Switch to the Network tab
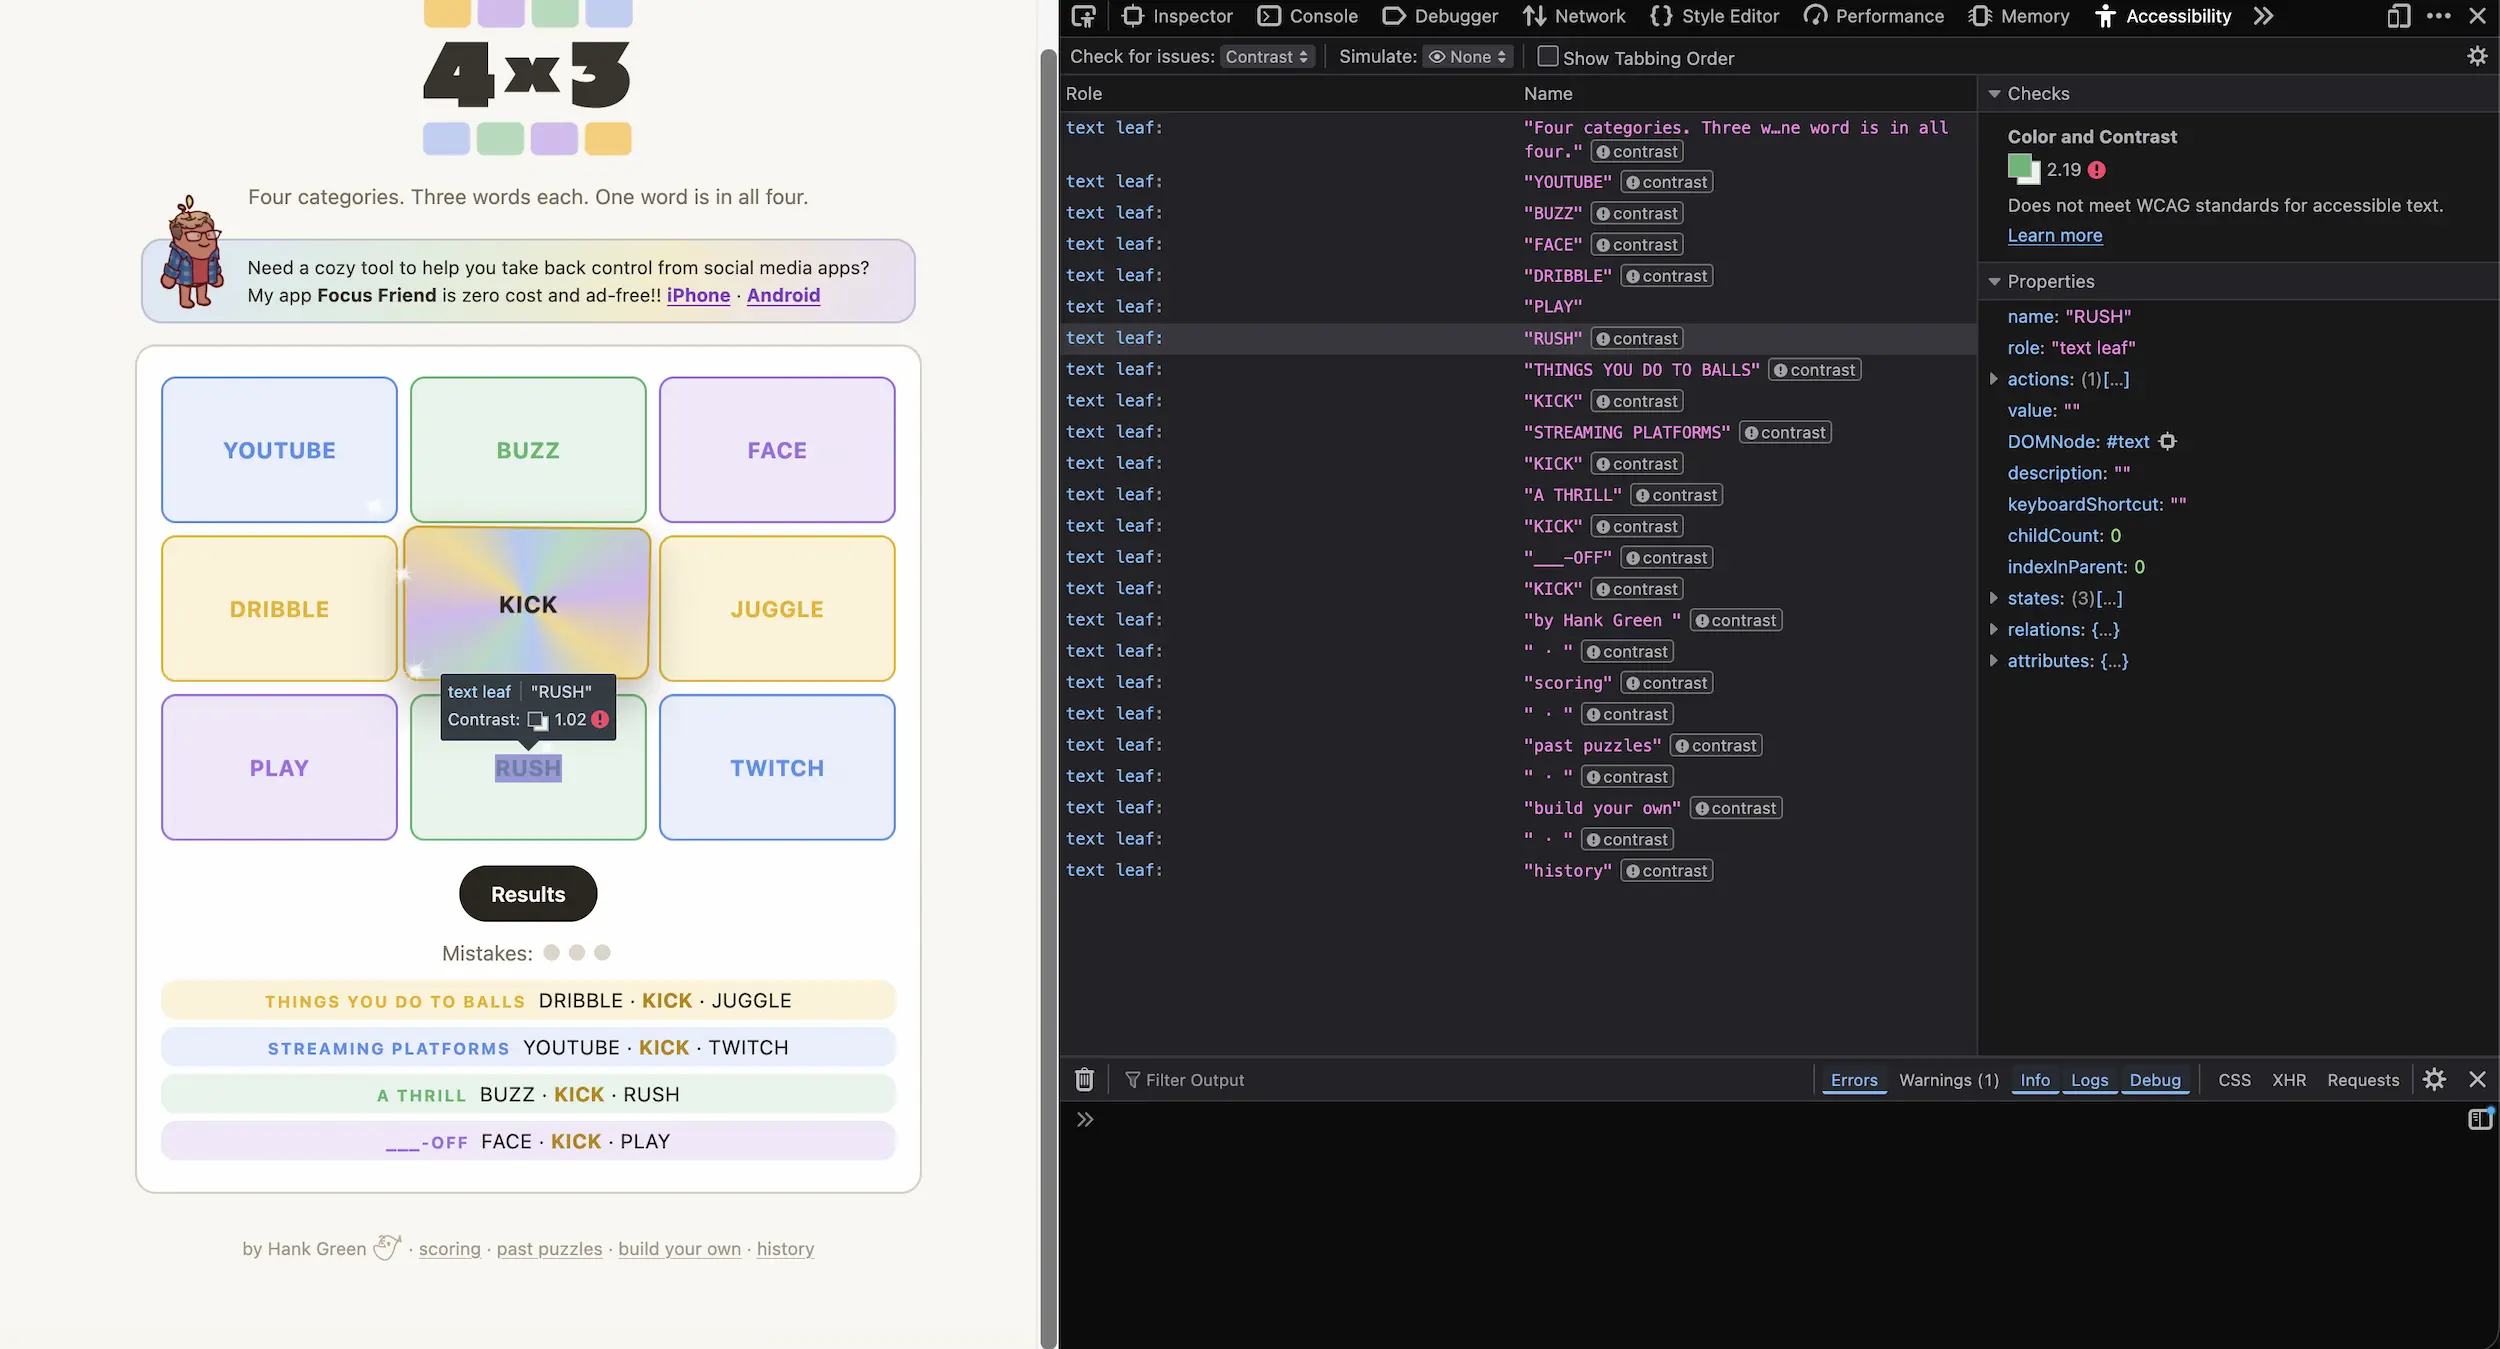The height and width of the screenshot is (1349, 2500). click(x=1574, y=16)
